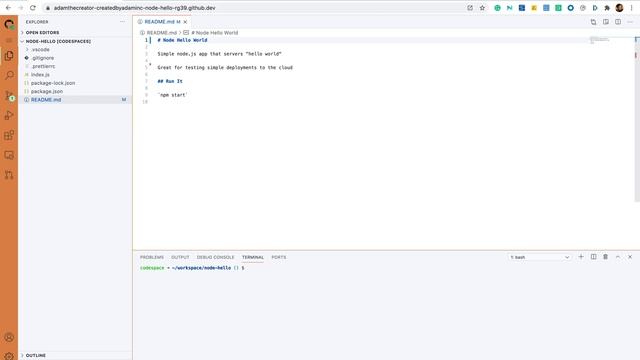Open the Accounts icon in activity bar
Screen dimensions: 640x360
point(9,337)
